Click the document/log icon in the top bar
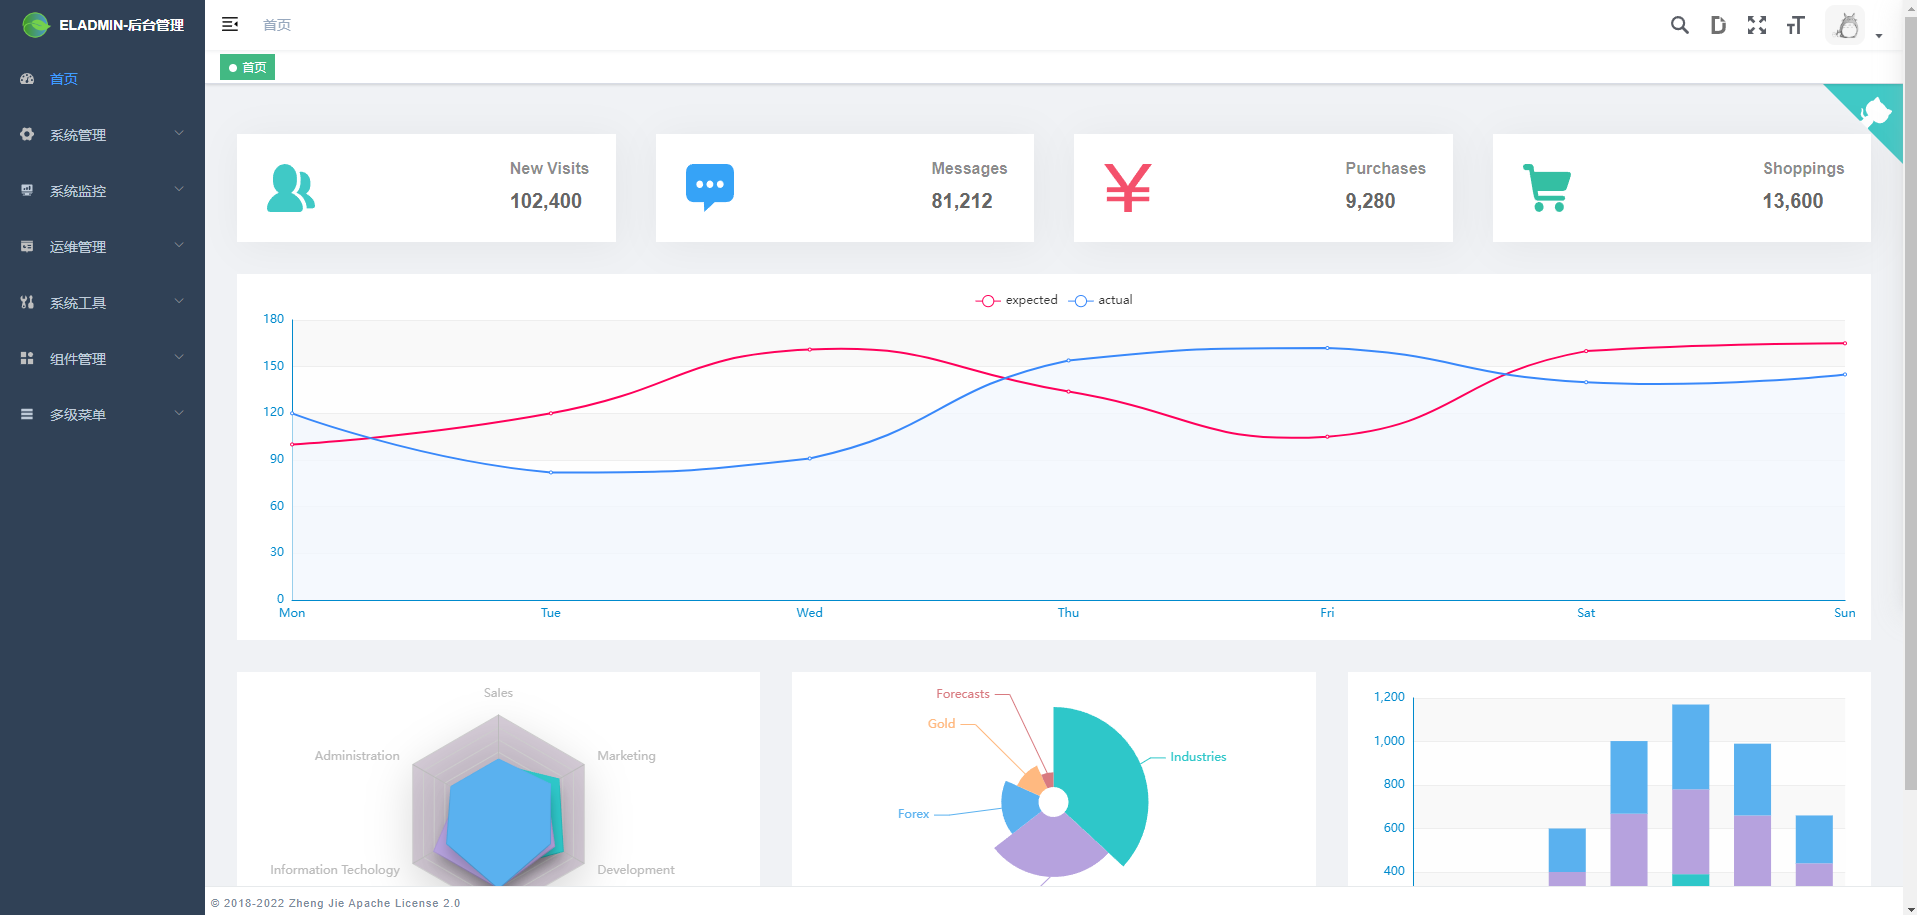This screenshot has height=915, width=1917. (x=1718, y=25)
